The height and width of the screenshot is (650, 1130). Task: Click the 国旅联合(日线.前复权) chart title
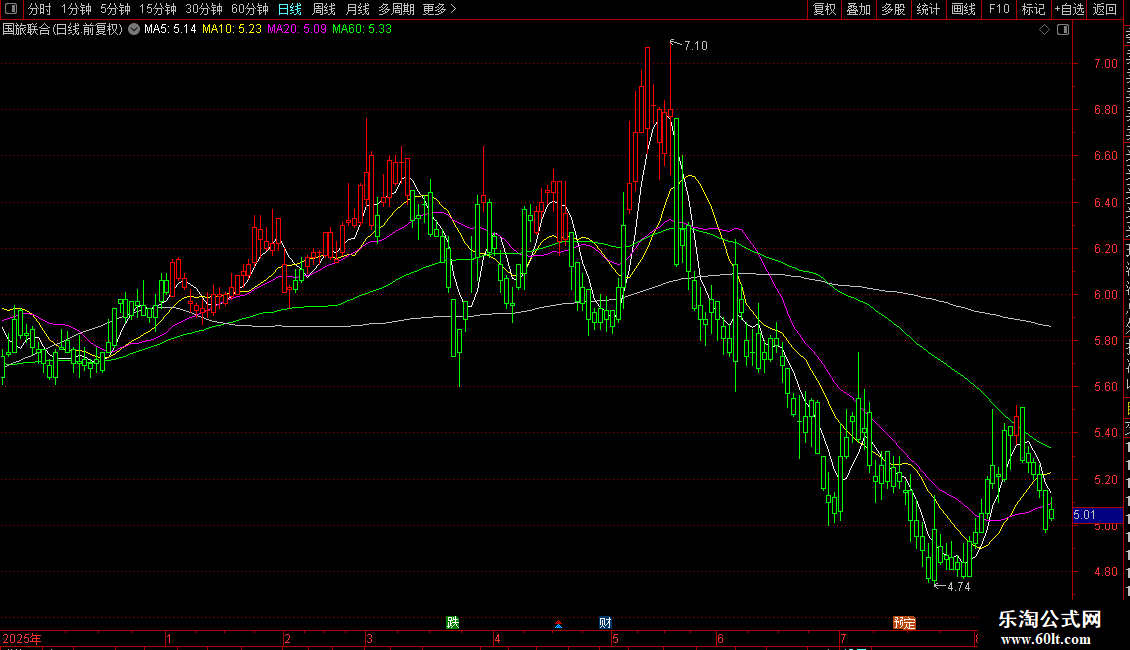[63, 30]
